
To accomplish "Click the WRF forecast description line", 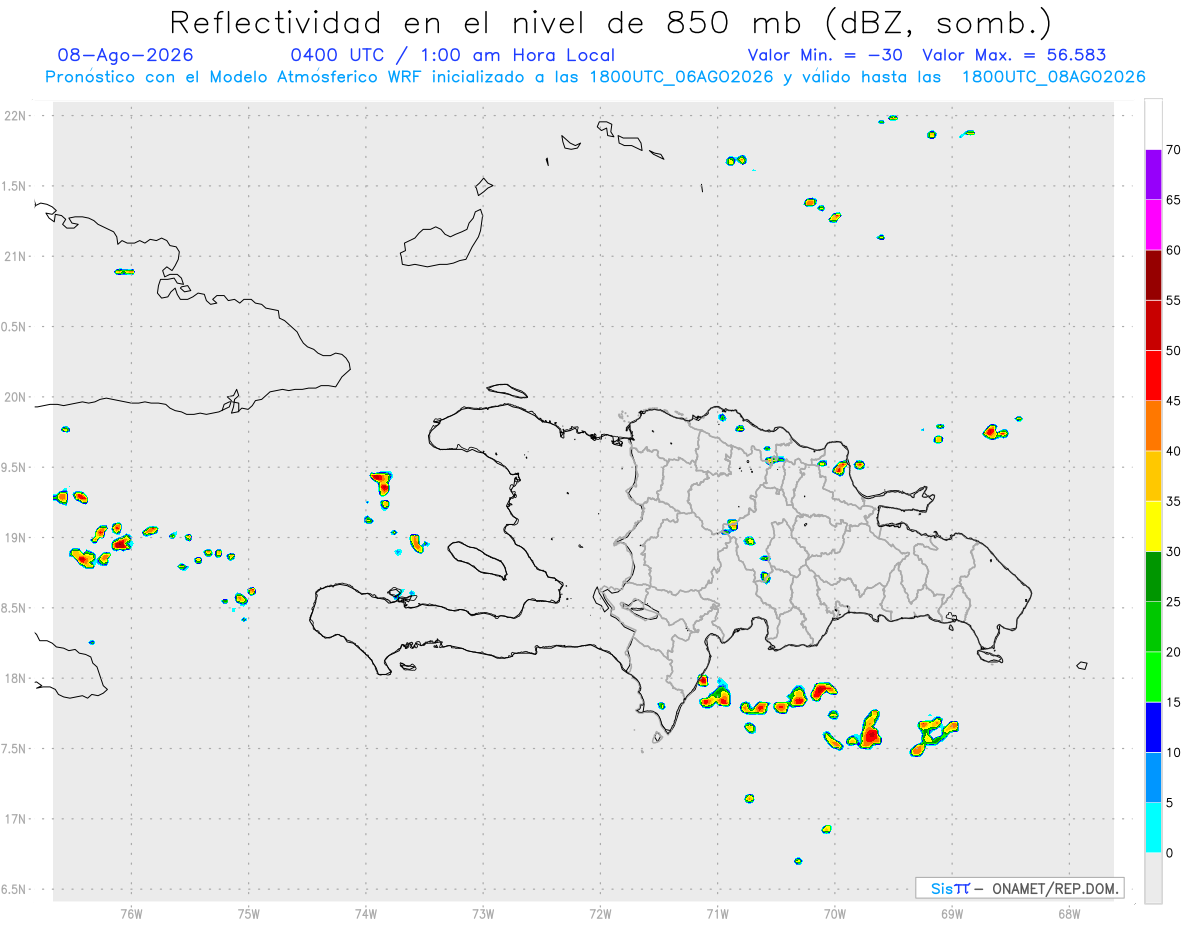I will [x=595, y=77].
